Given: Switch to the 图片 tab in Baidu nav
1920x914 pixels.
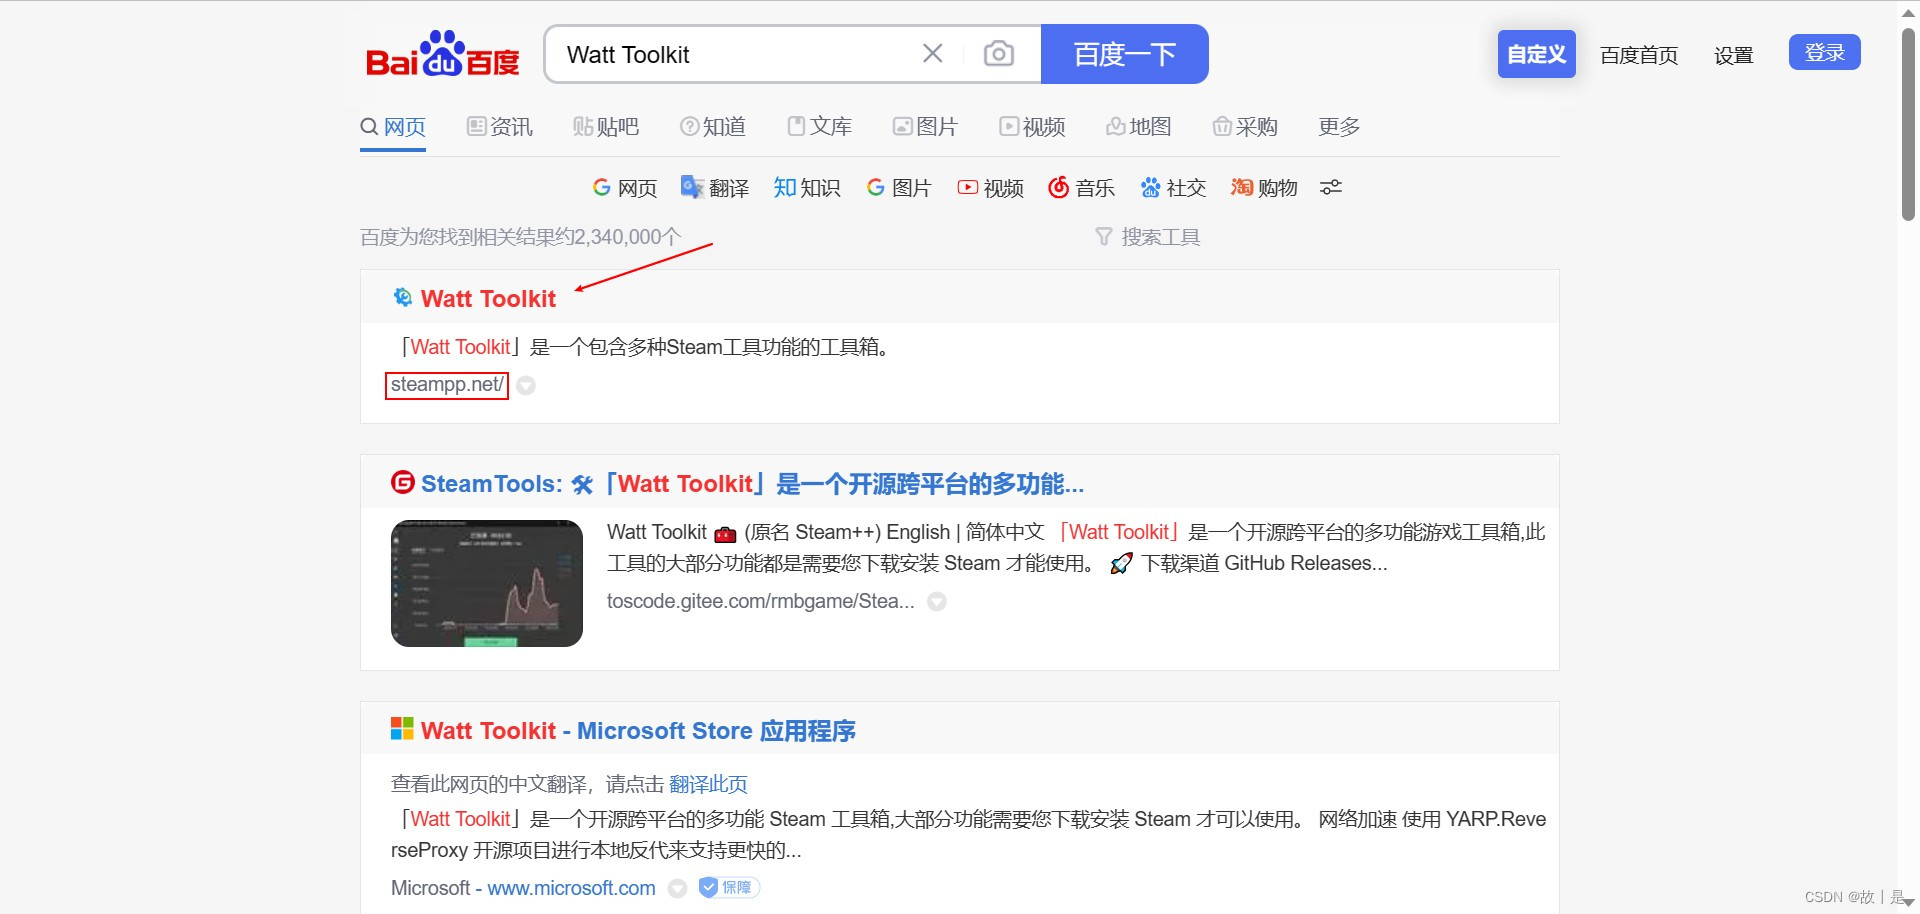Looking at the screenshot, I should (926, 127).
